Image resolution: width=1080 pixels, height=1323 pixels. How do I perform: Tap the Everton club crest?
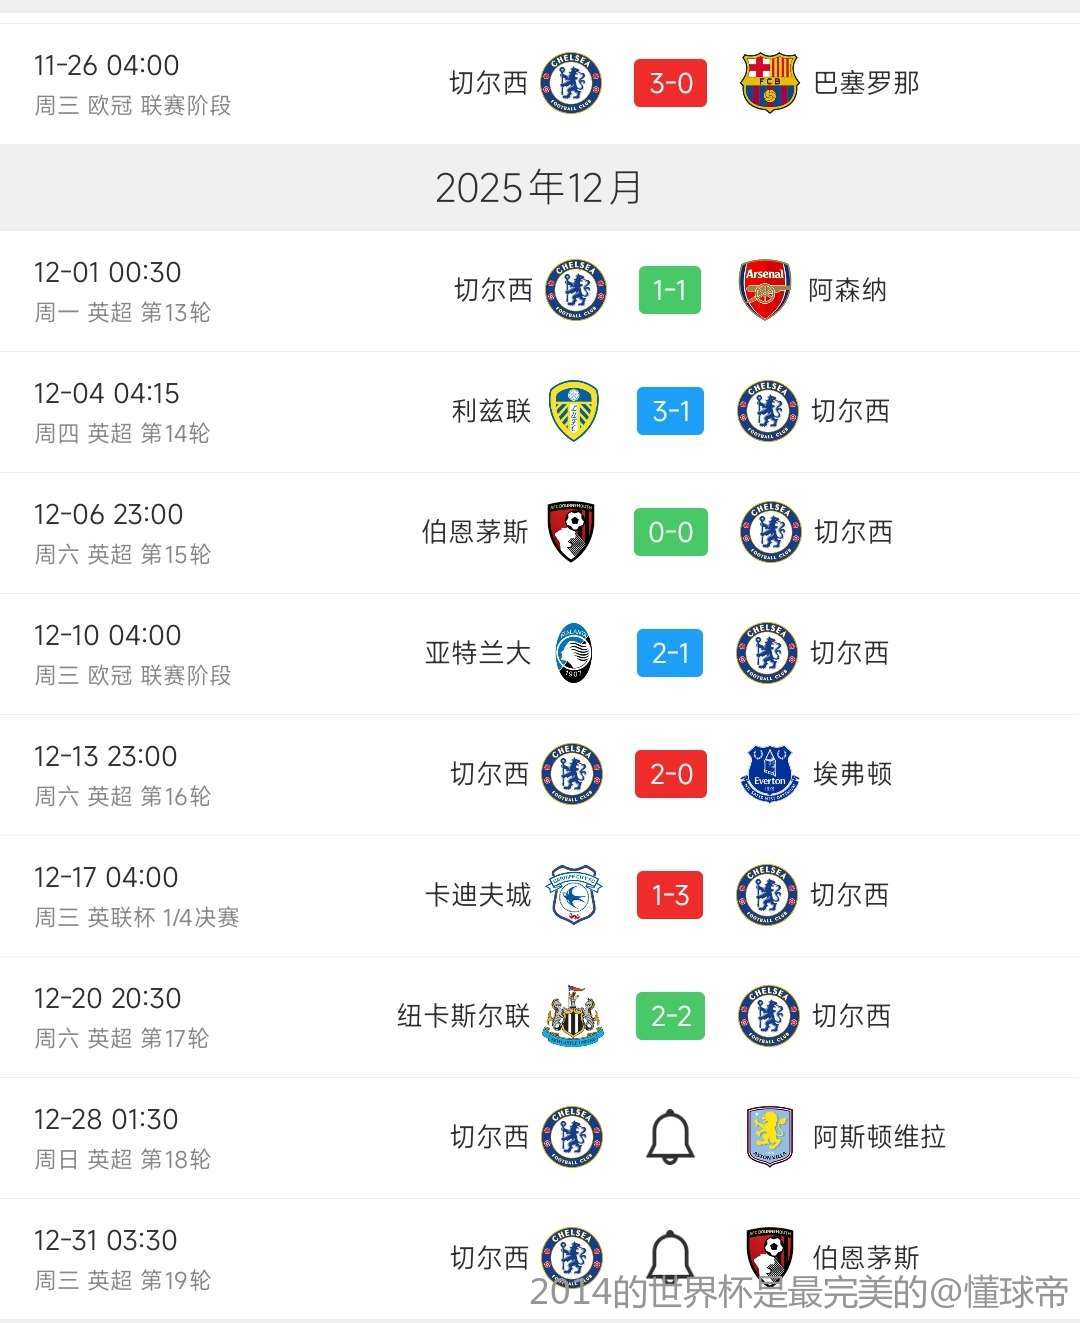(769, 774)
